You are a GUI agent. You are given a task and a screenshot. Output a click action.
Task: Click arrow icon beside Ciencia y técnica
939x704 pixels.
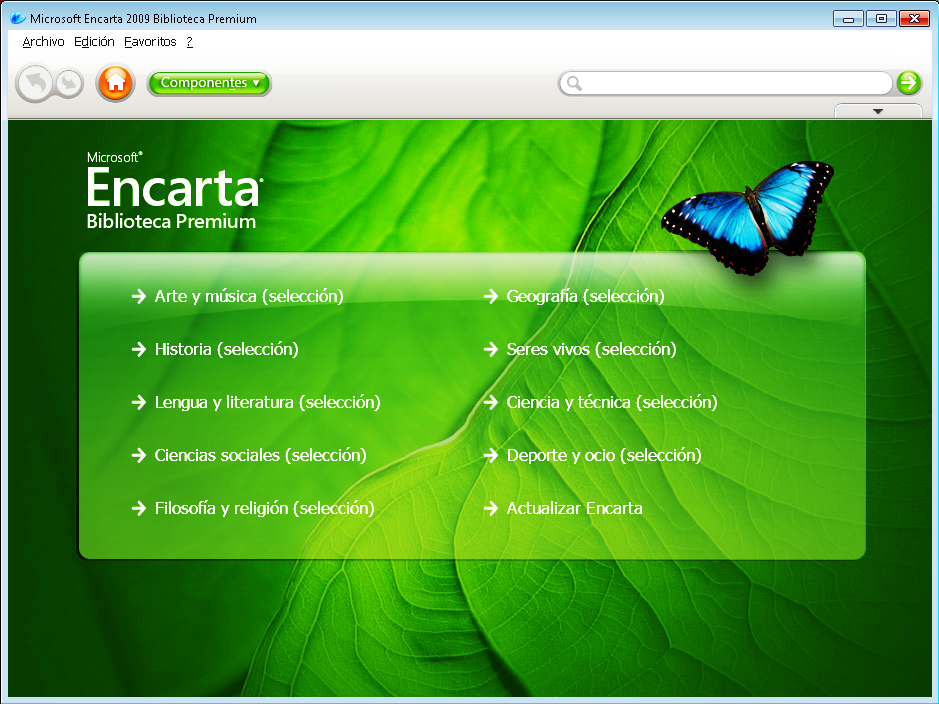(491, 402)
